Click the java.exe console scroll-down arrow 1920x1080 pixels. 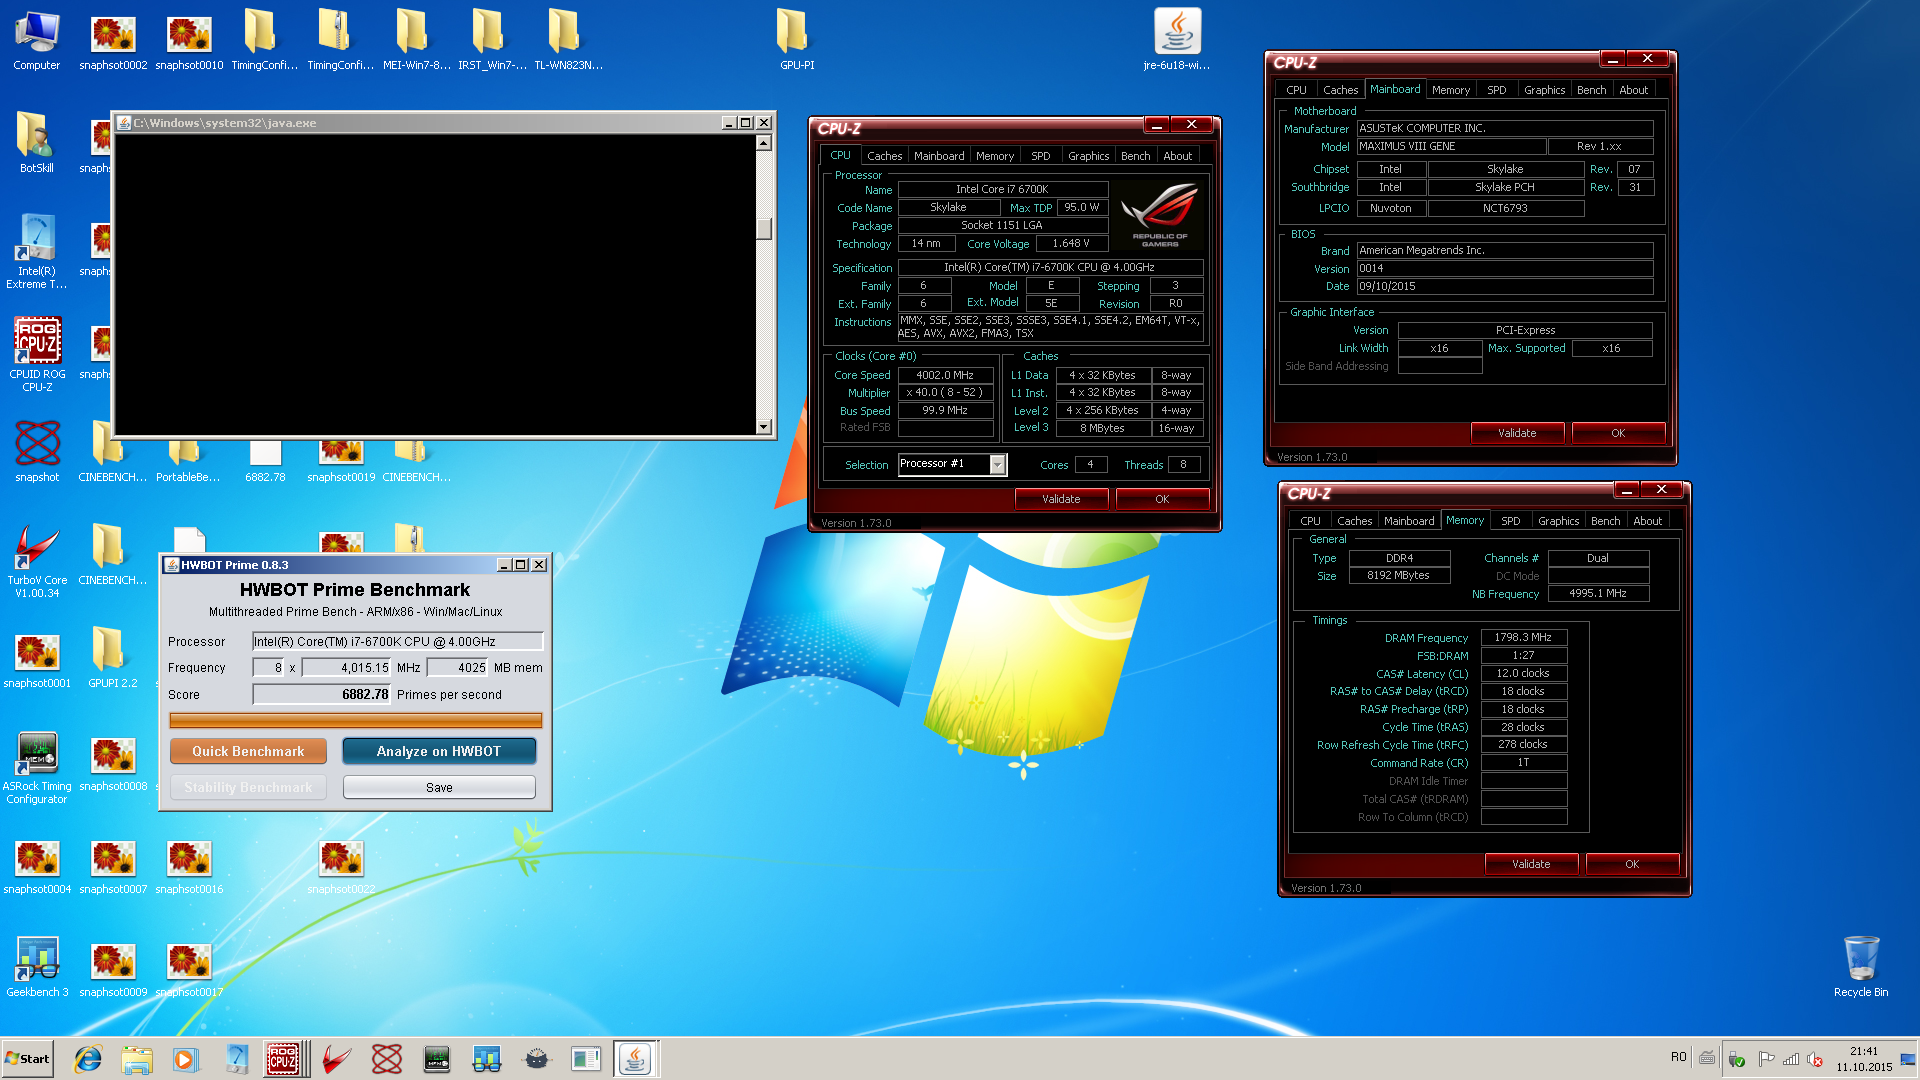pos(764,427)
